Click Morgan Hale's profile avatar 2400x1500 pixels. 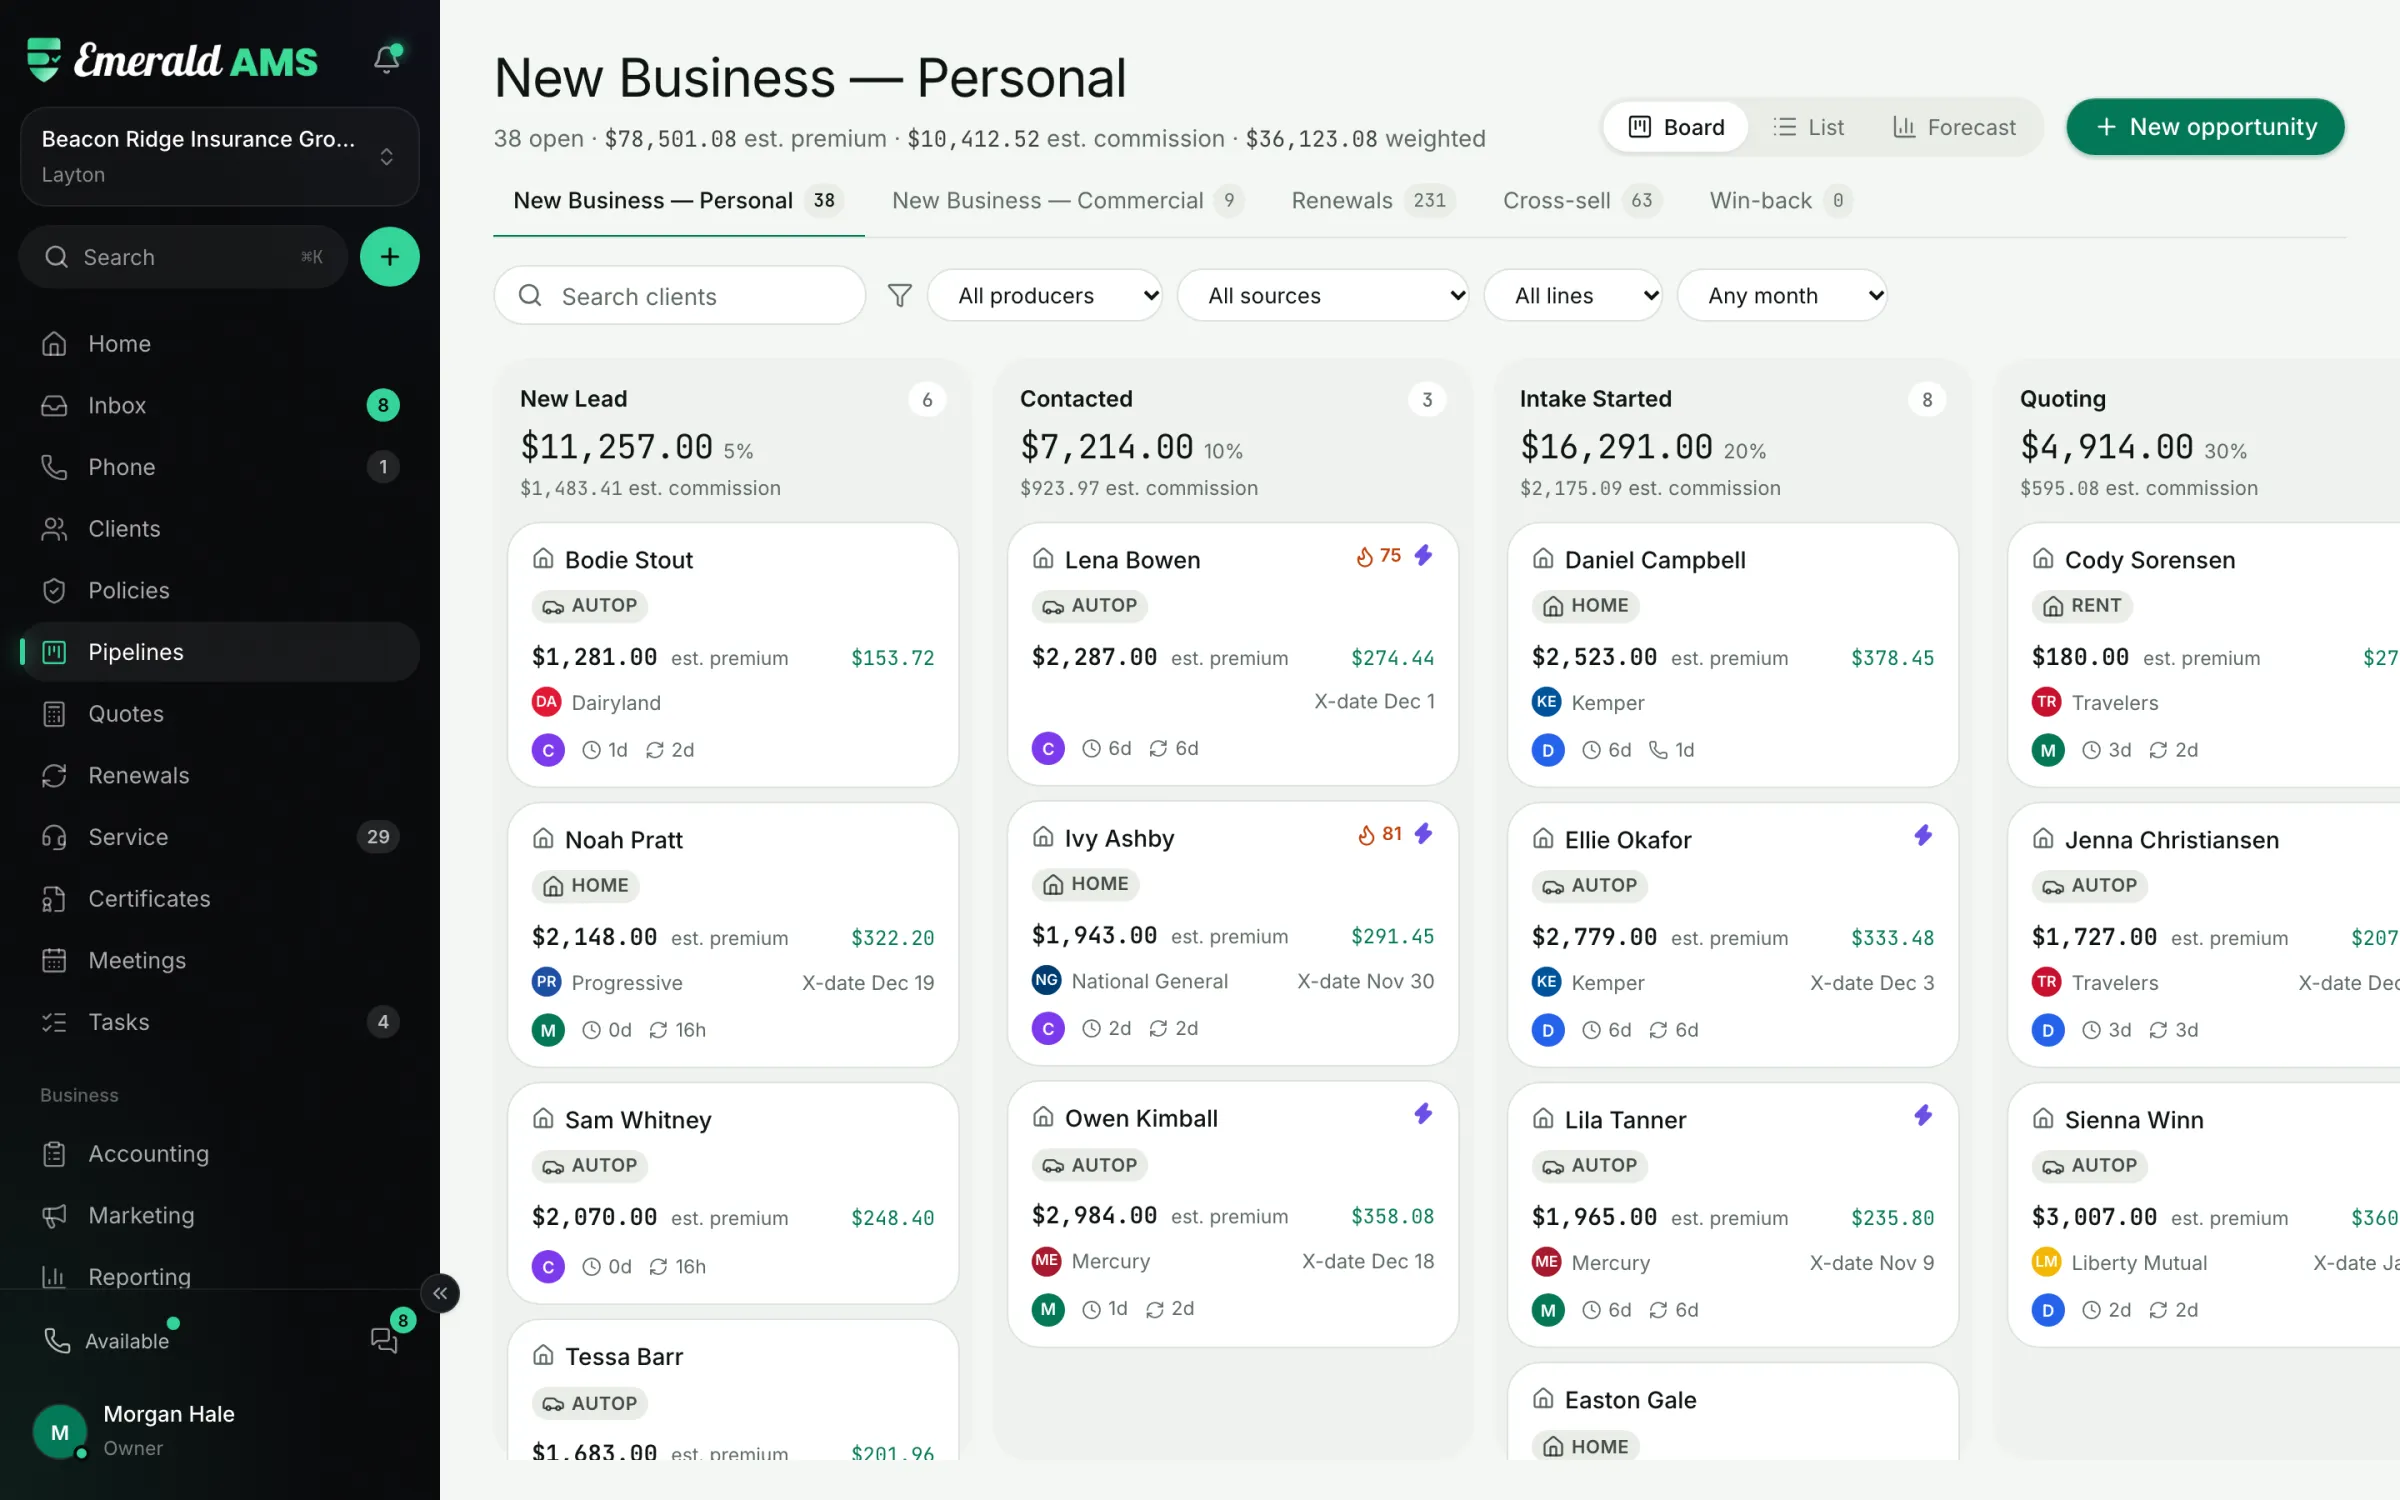[x=60, y=1431]
